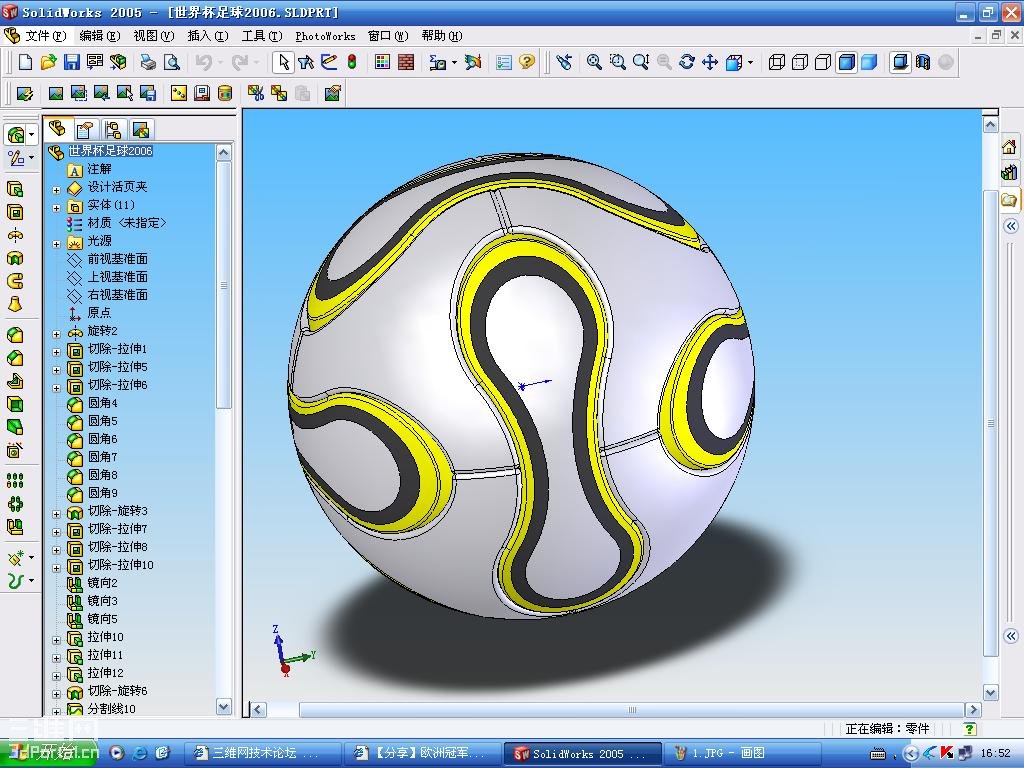The width and height of the screenshot is (1024, 768).
Task: Toggle Hidden Lines Visible display mode
Action: coord(799,62)
